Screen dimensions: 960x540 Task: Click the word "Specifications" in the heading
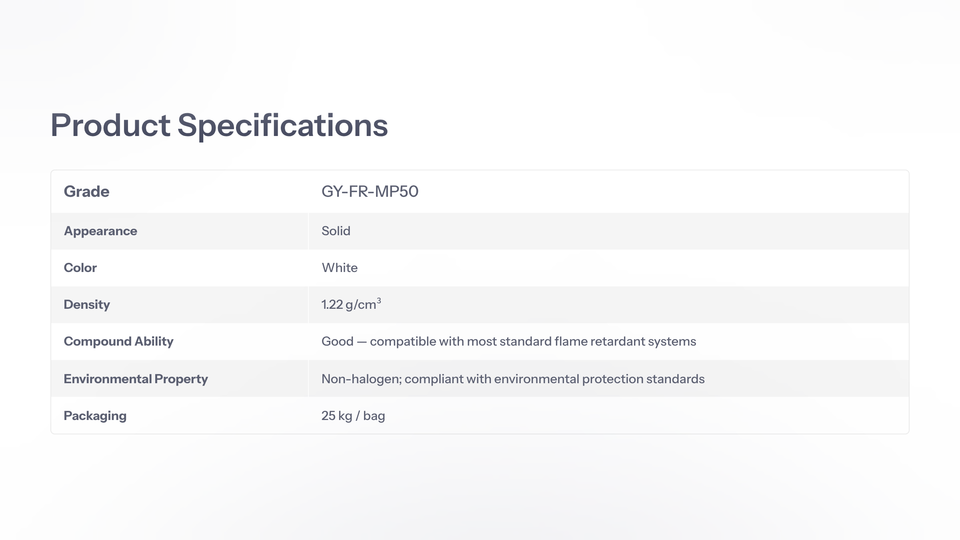coord(282,126)
